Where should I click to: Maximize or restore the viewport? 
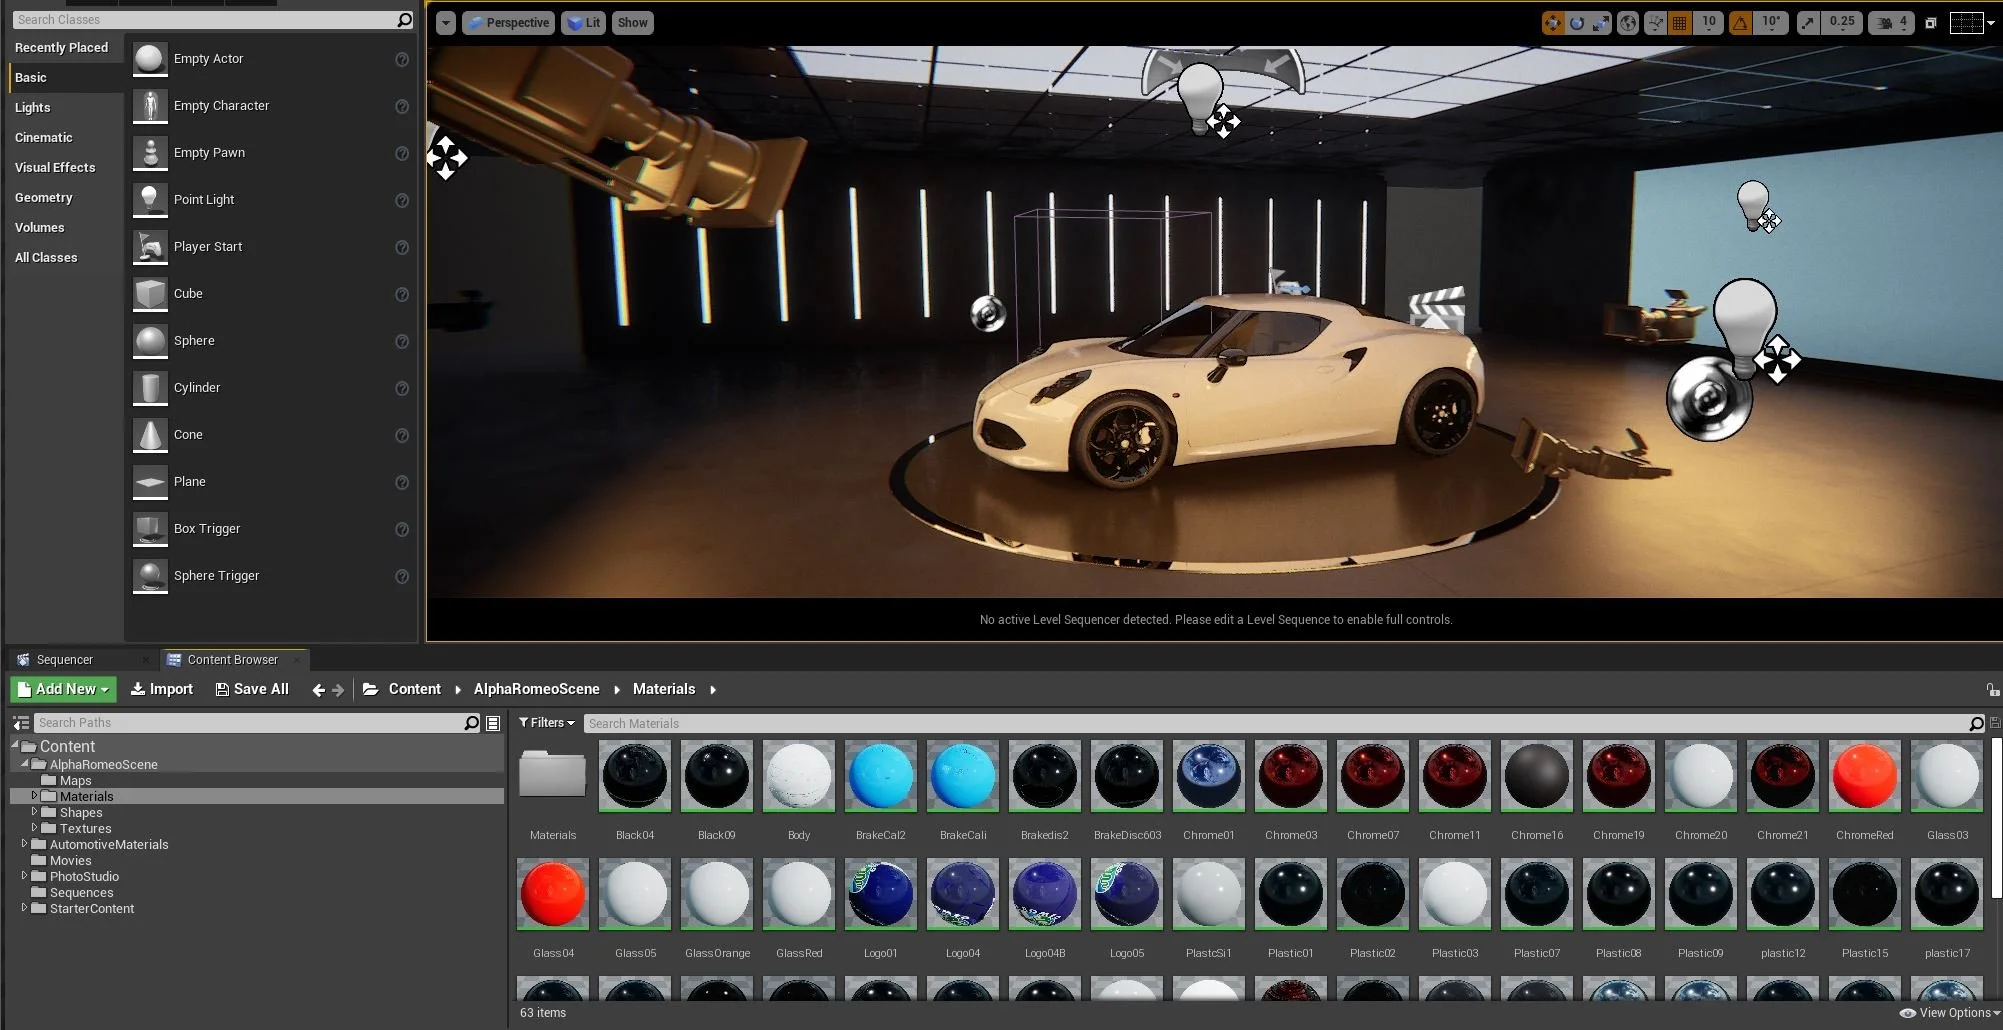coord(1931,23)
